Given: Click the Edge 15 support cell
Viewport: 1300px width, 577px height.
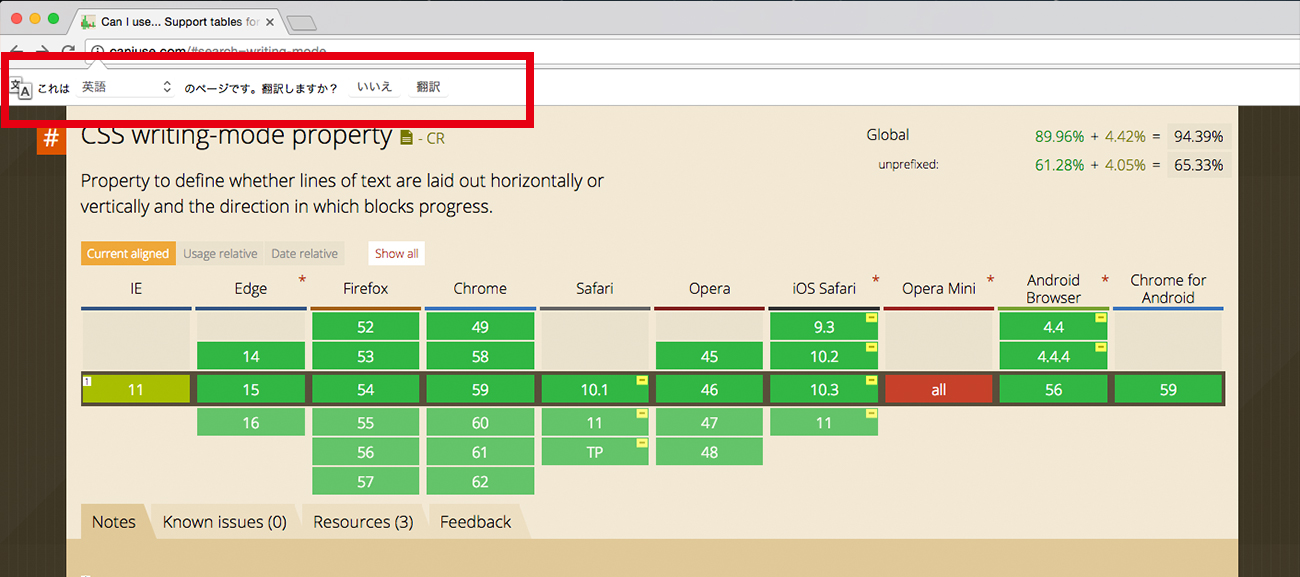Looking at the screenshot, I should 251,390.
